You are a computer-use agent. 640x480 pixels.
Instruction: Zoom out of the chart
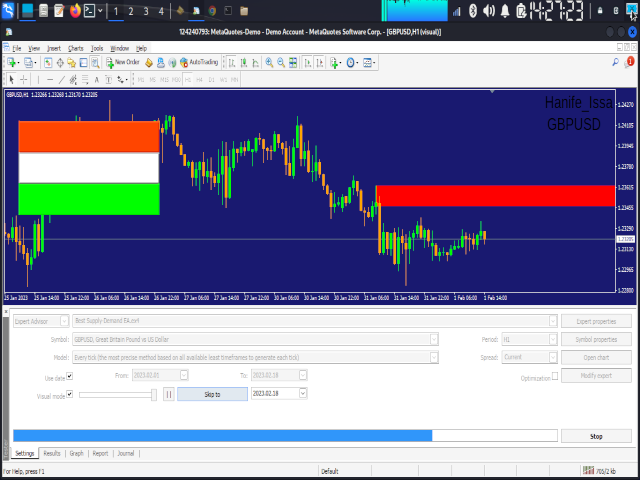[281, 62]
